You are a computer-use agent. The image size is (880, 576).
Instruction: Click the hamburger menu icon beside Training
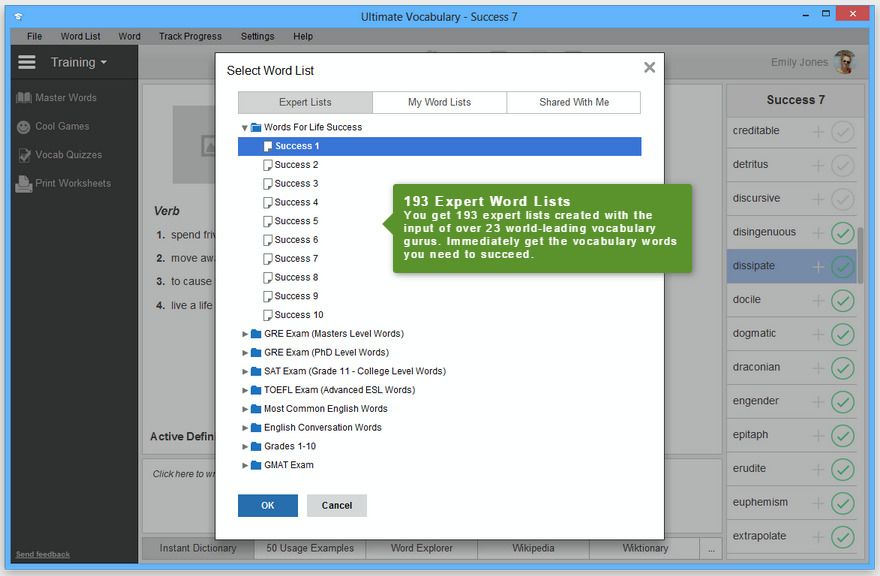tap(27, 62)
